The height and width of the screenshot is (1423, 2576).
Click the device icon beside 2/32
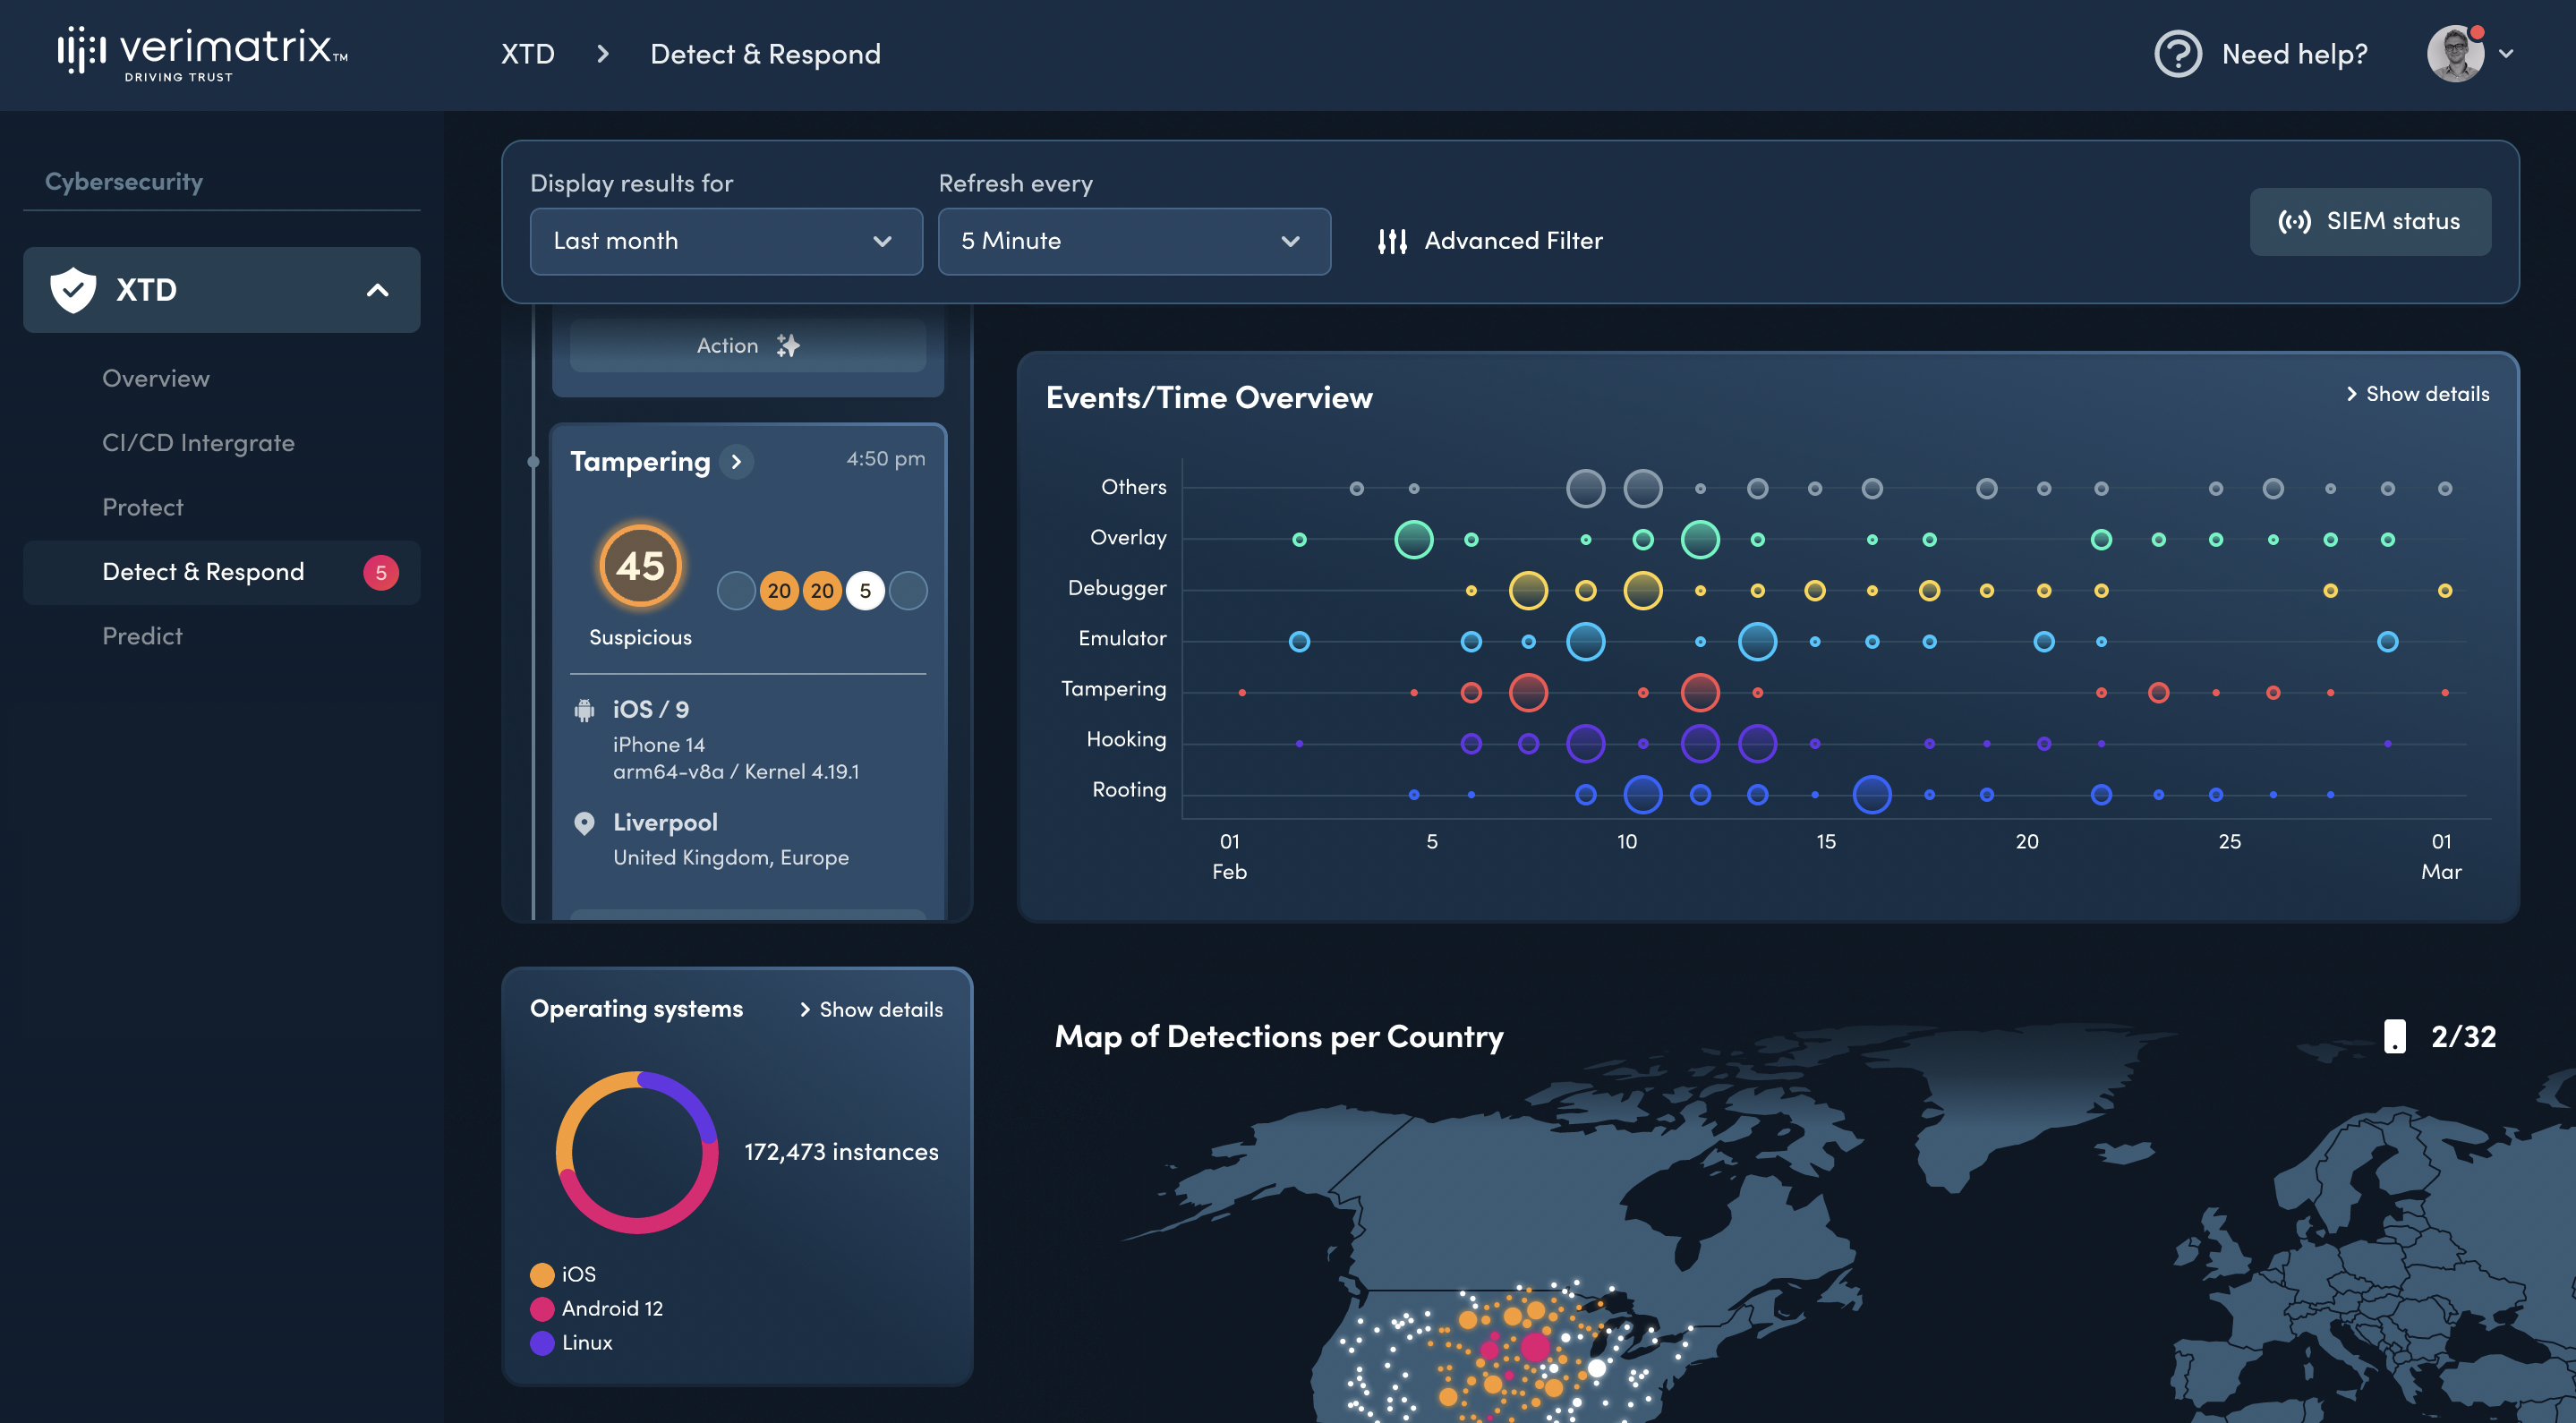coord(2394,1036)
